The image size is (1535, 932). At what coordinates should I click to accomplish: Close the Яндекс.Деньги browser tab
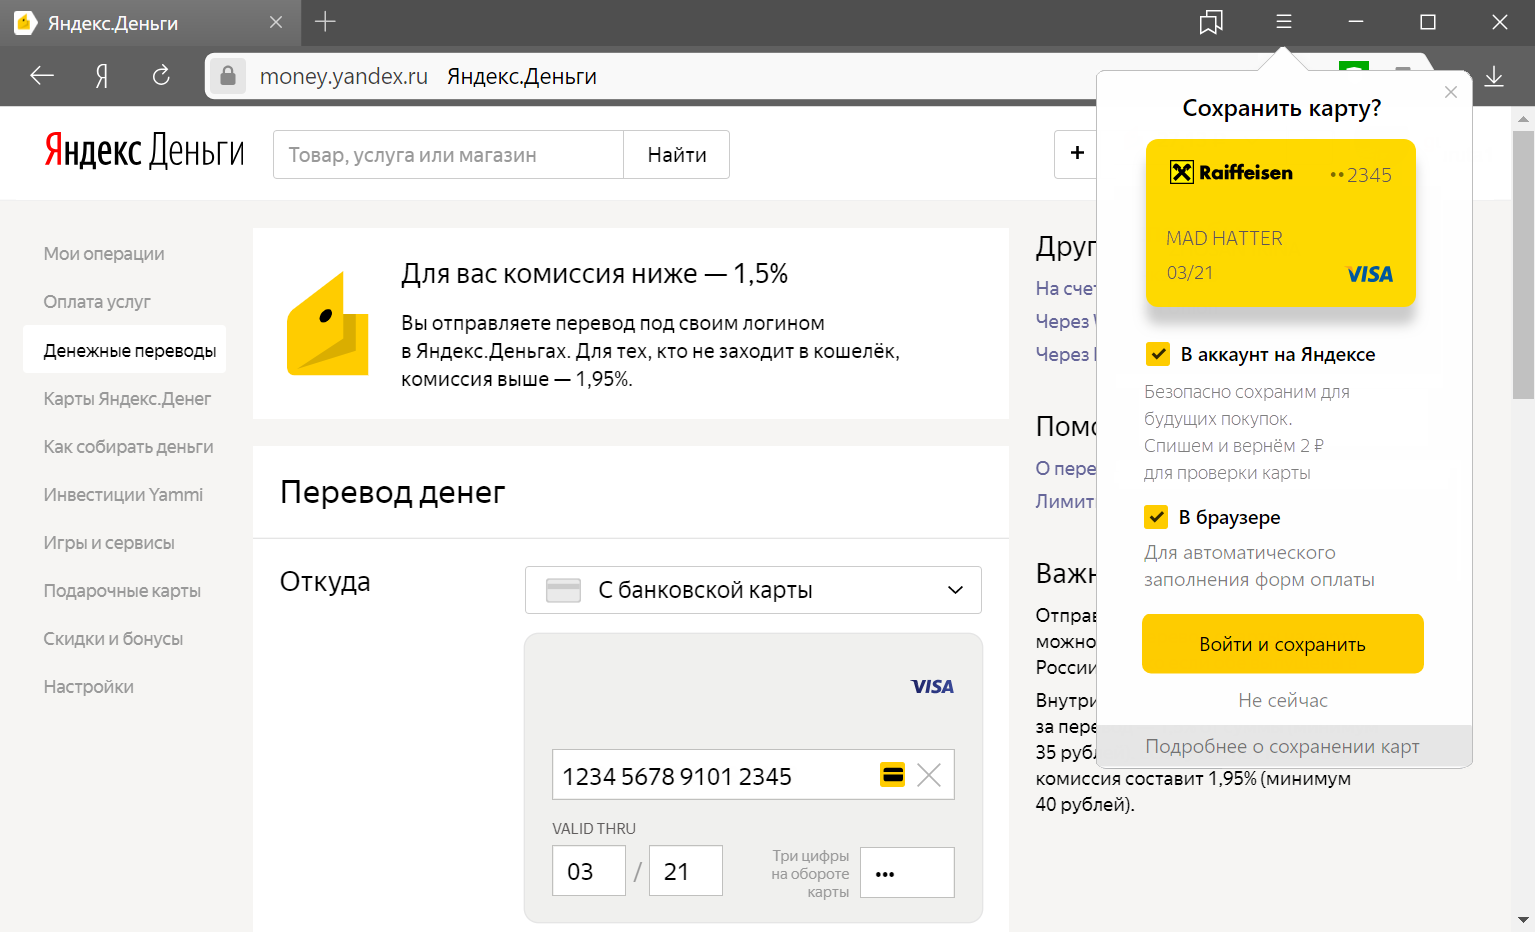pos(276,22)
